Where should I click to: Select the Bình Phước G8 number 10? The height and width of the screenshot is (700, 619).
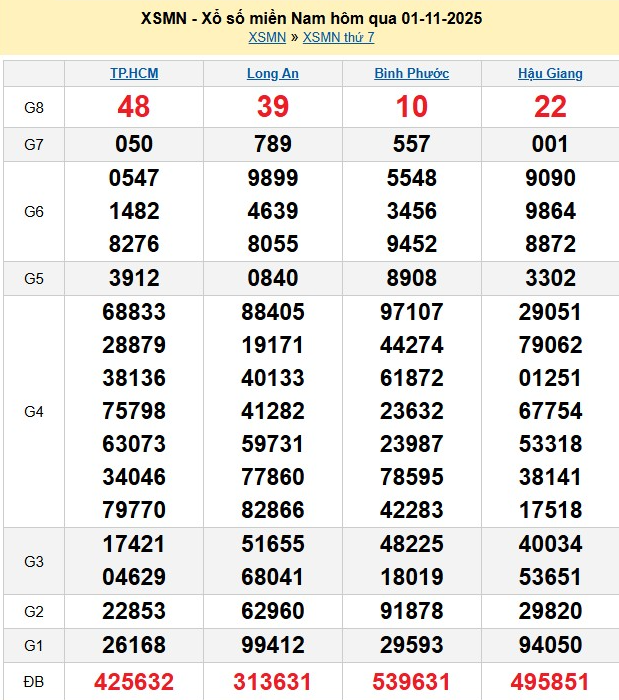411,107
